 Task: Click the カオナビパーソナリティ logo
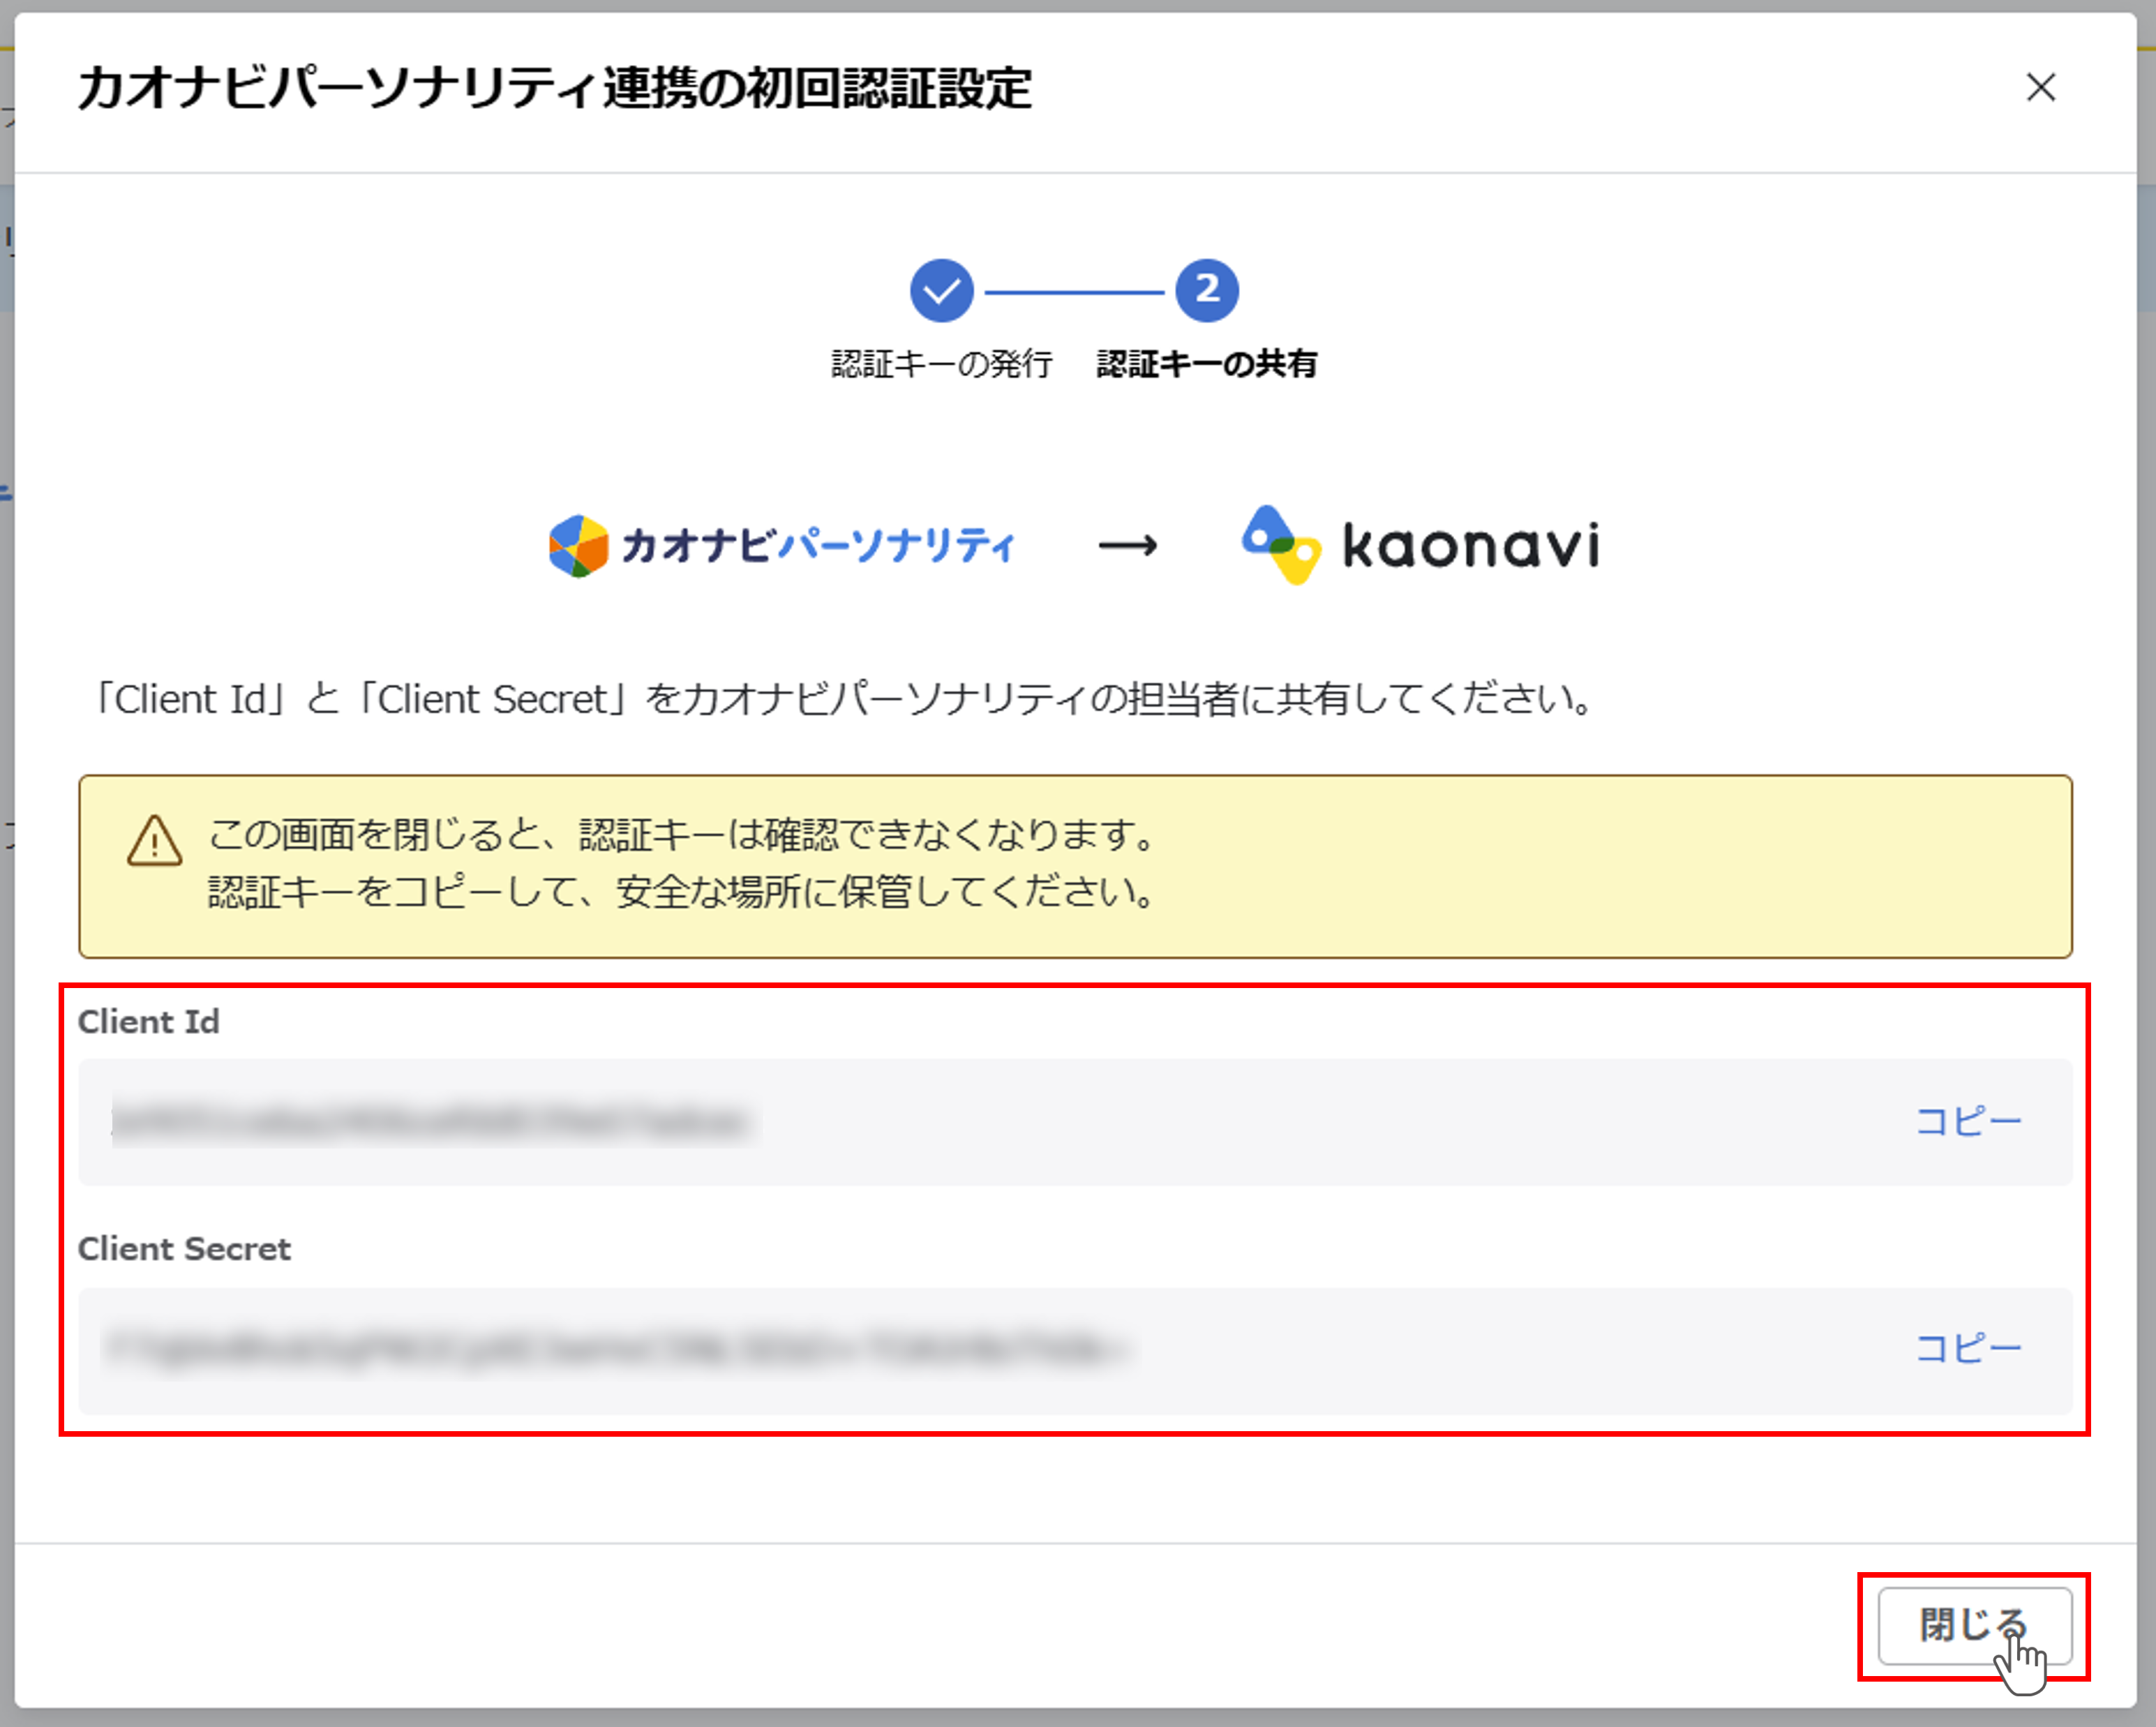[x=782, y=546]
